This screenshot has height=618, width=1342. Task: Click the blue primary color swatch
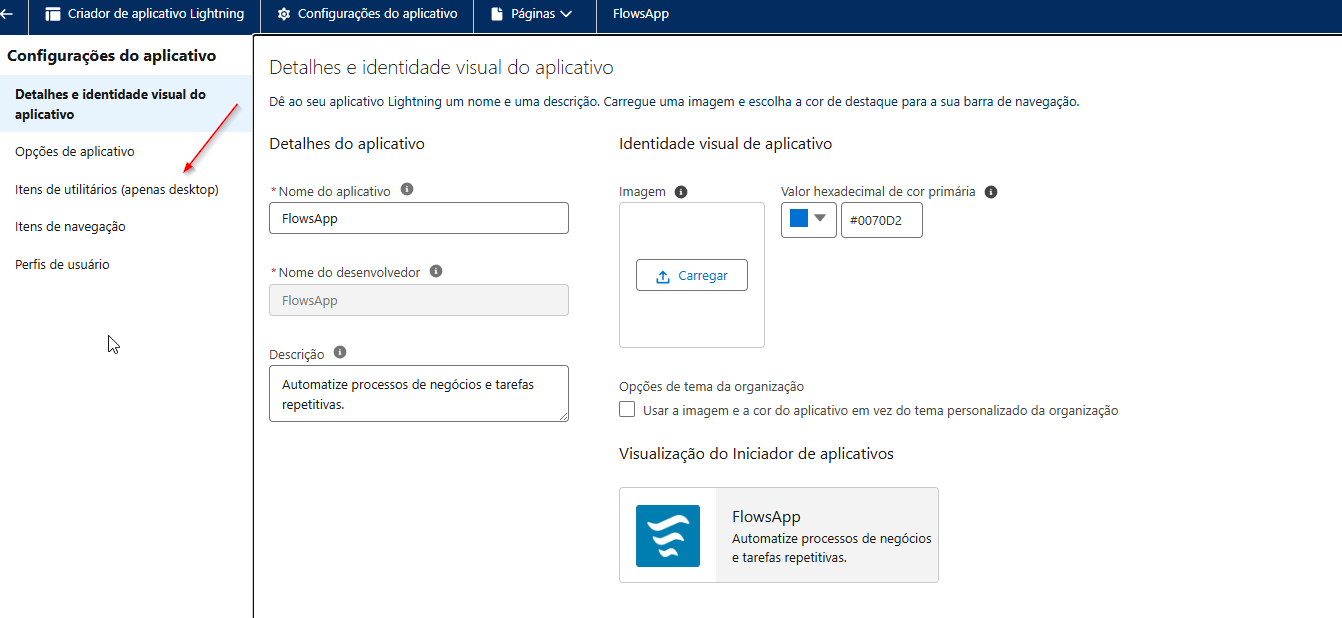point(798,218)
